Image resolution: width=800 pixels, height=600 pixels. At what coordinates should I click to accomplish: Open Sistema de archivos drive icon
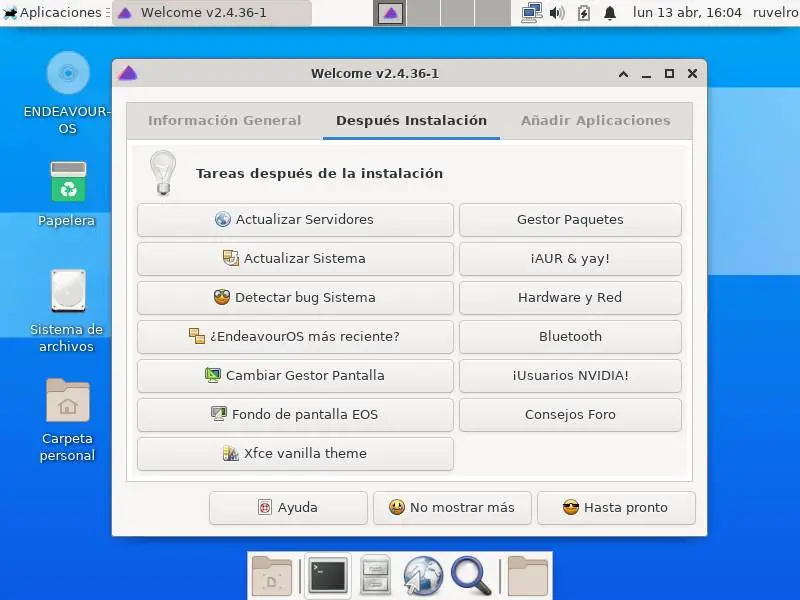[x=68, y=290]
